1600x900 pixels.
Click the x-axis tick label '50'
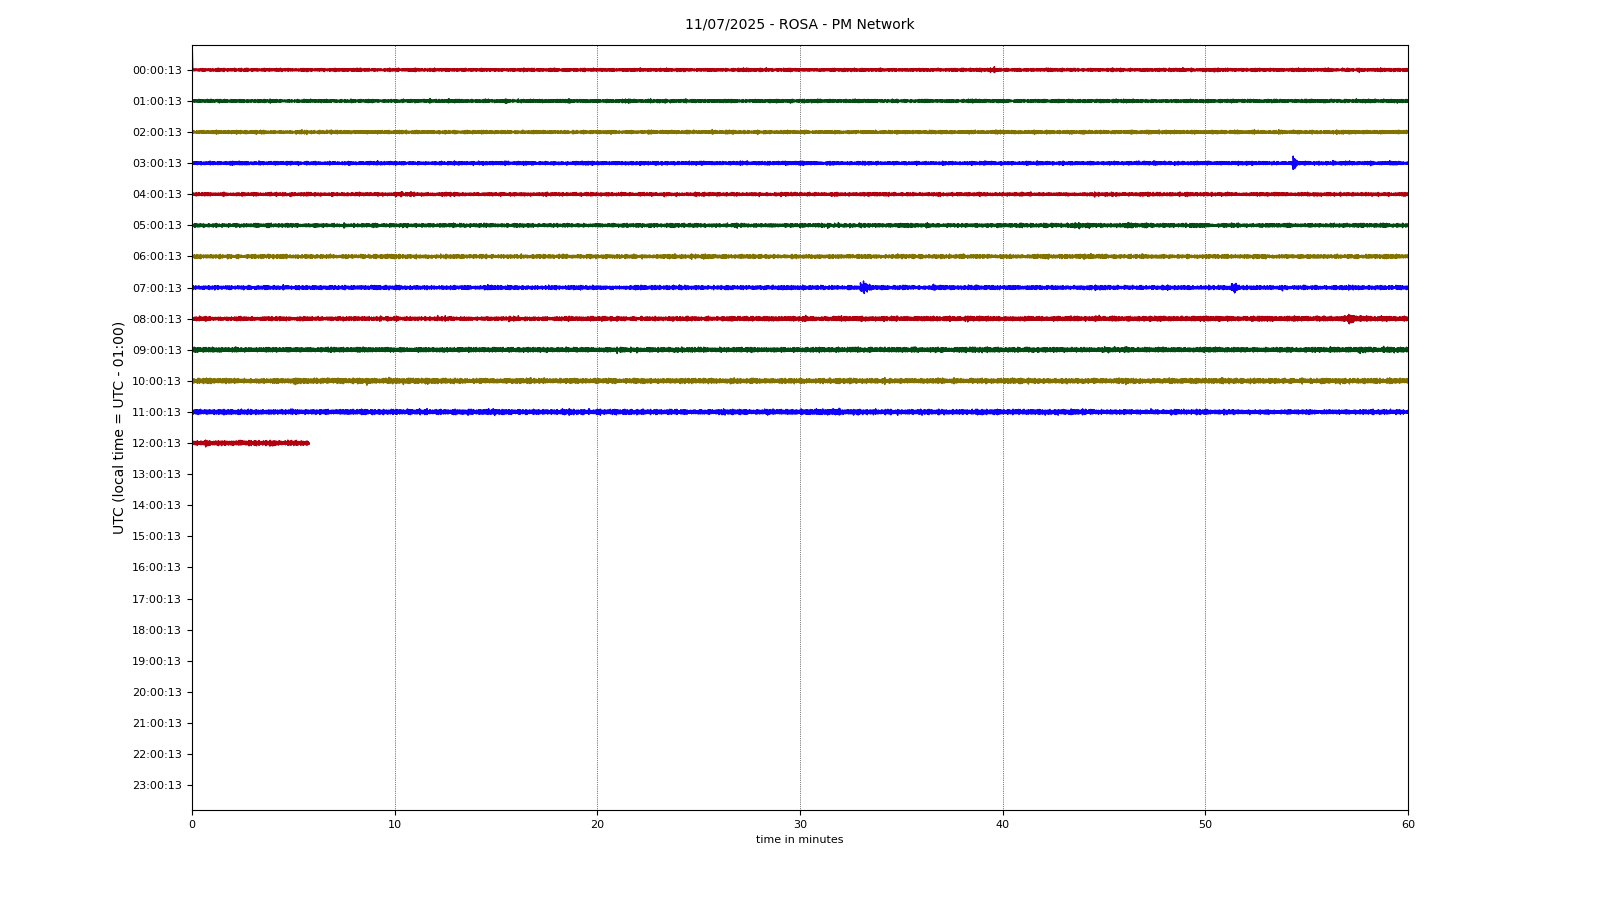[1205, 824]
